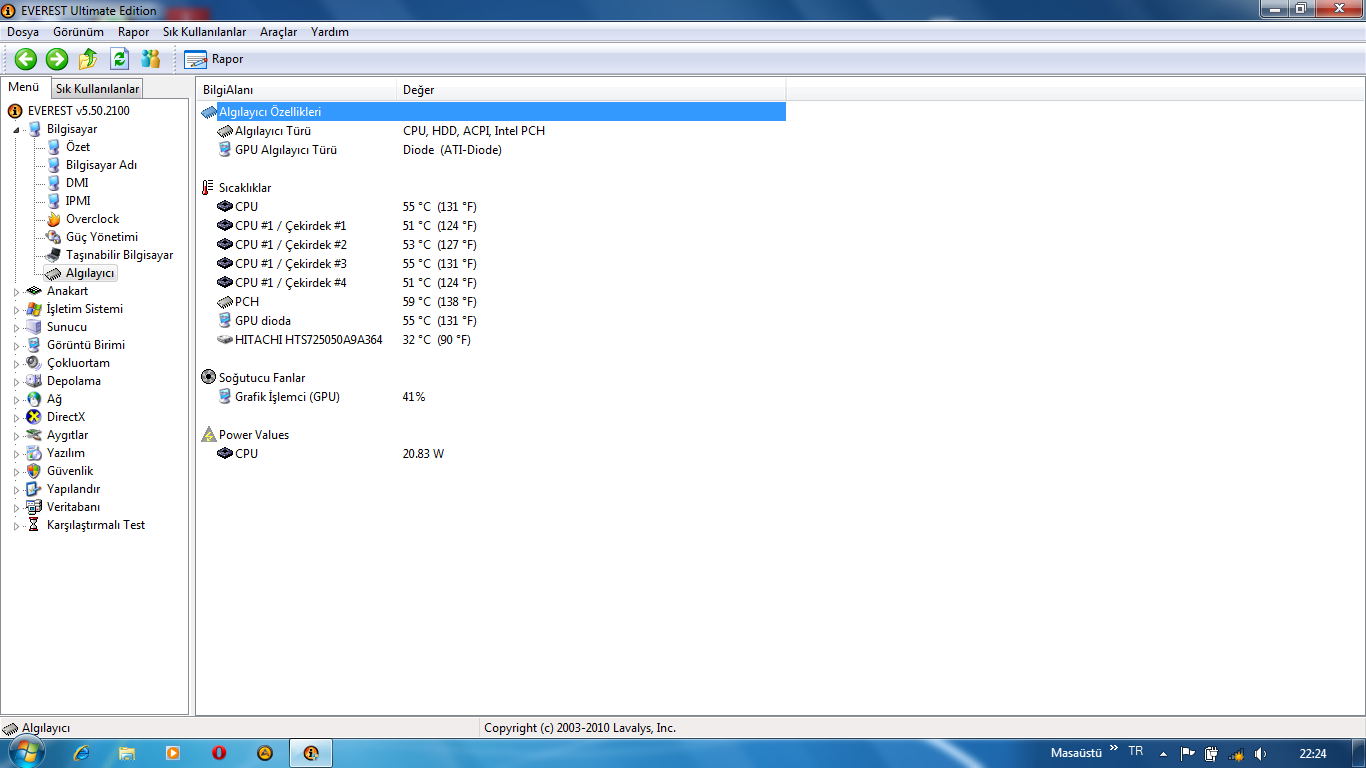Open the Yardım menu
The image size is (1366, 768).
(330, 32)
